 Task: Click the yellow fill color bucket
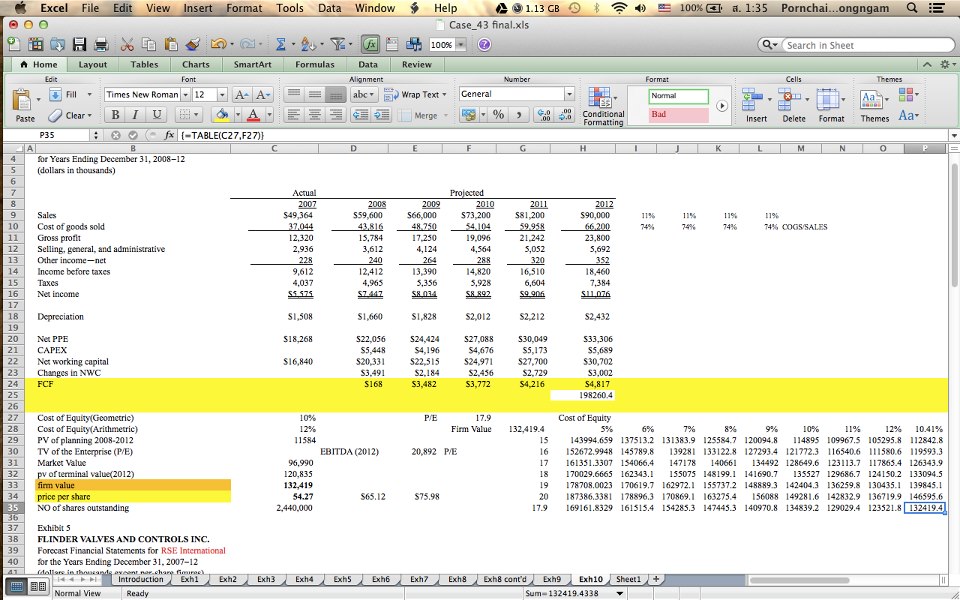point(222,116)
